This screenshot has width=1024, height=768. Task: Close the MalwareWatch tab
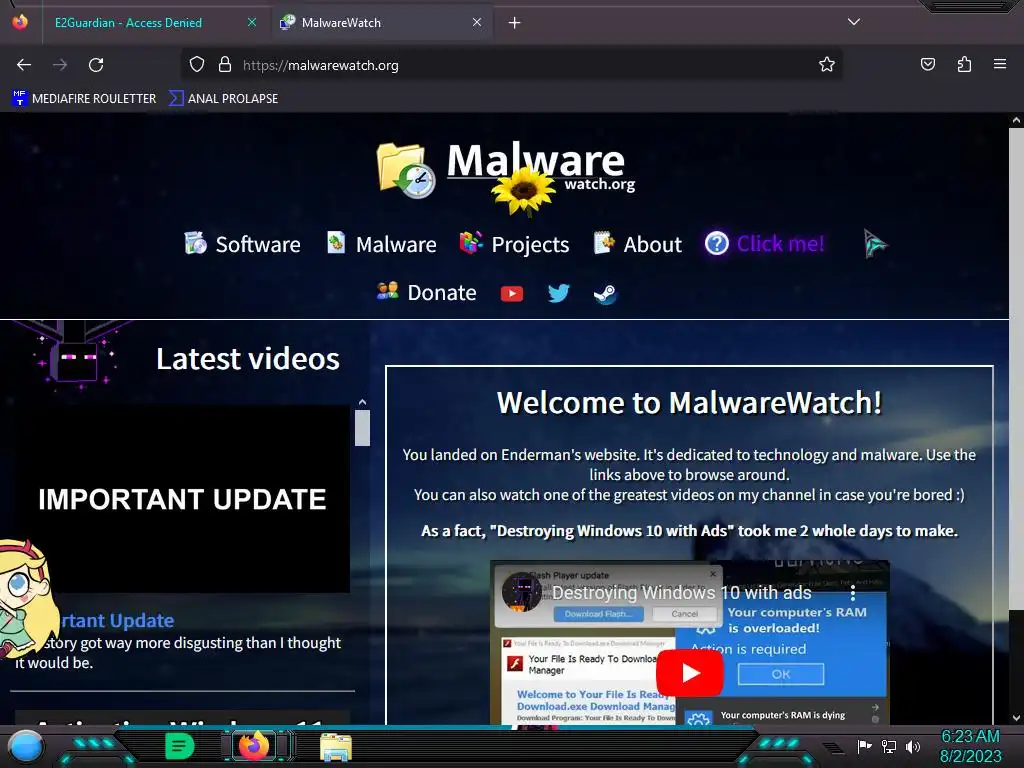click(x=477, y=22)
